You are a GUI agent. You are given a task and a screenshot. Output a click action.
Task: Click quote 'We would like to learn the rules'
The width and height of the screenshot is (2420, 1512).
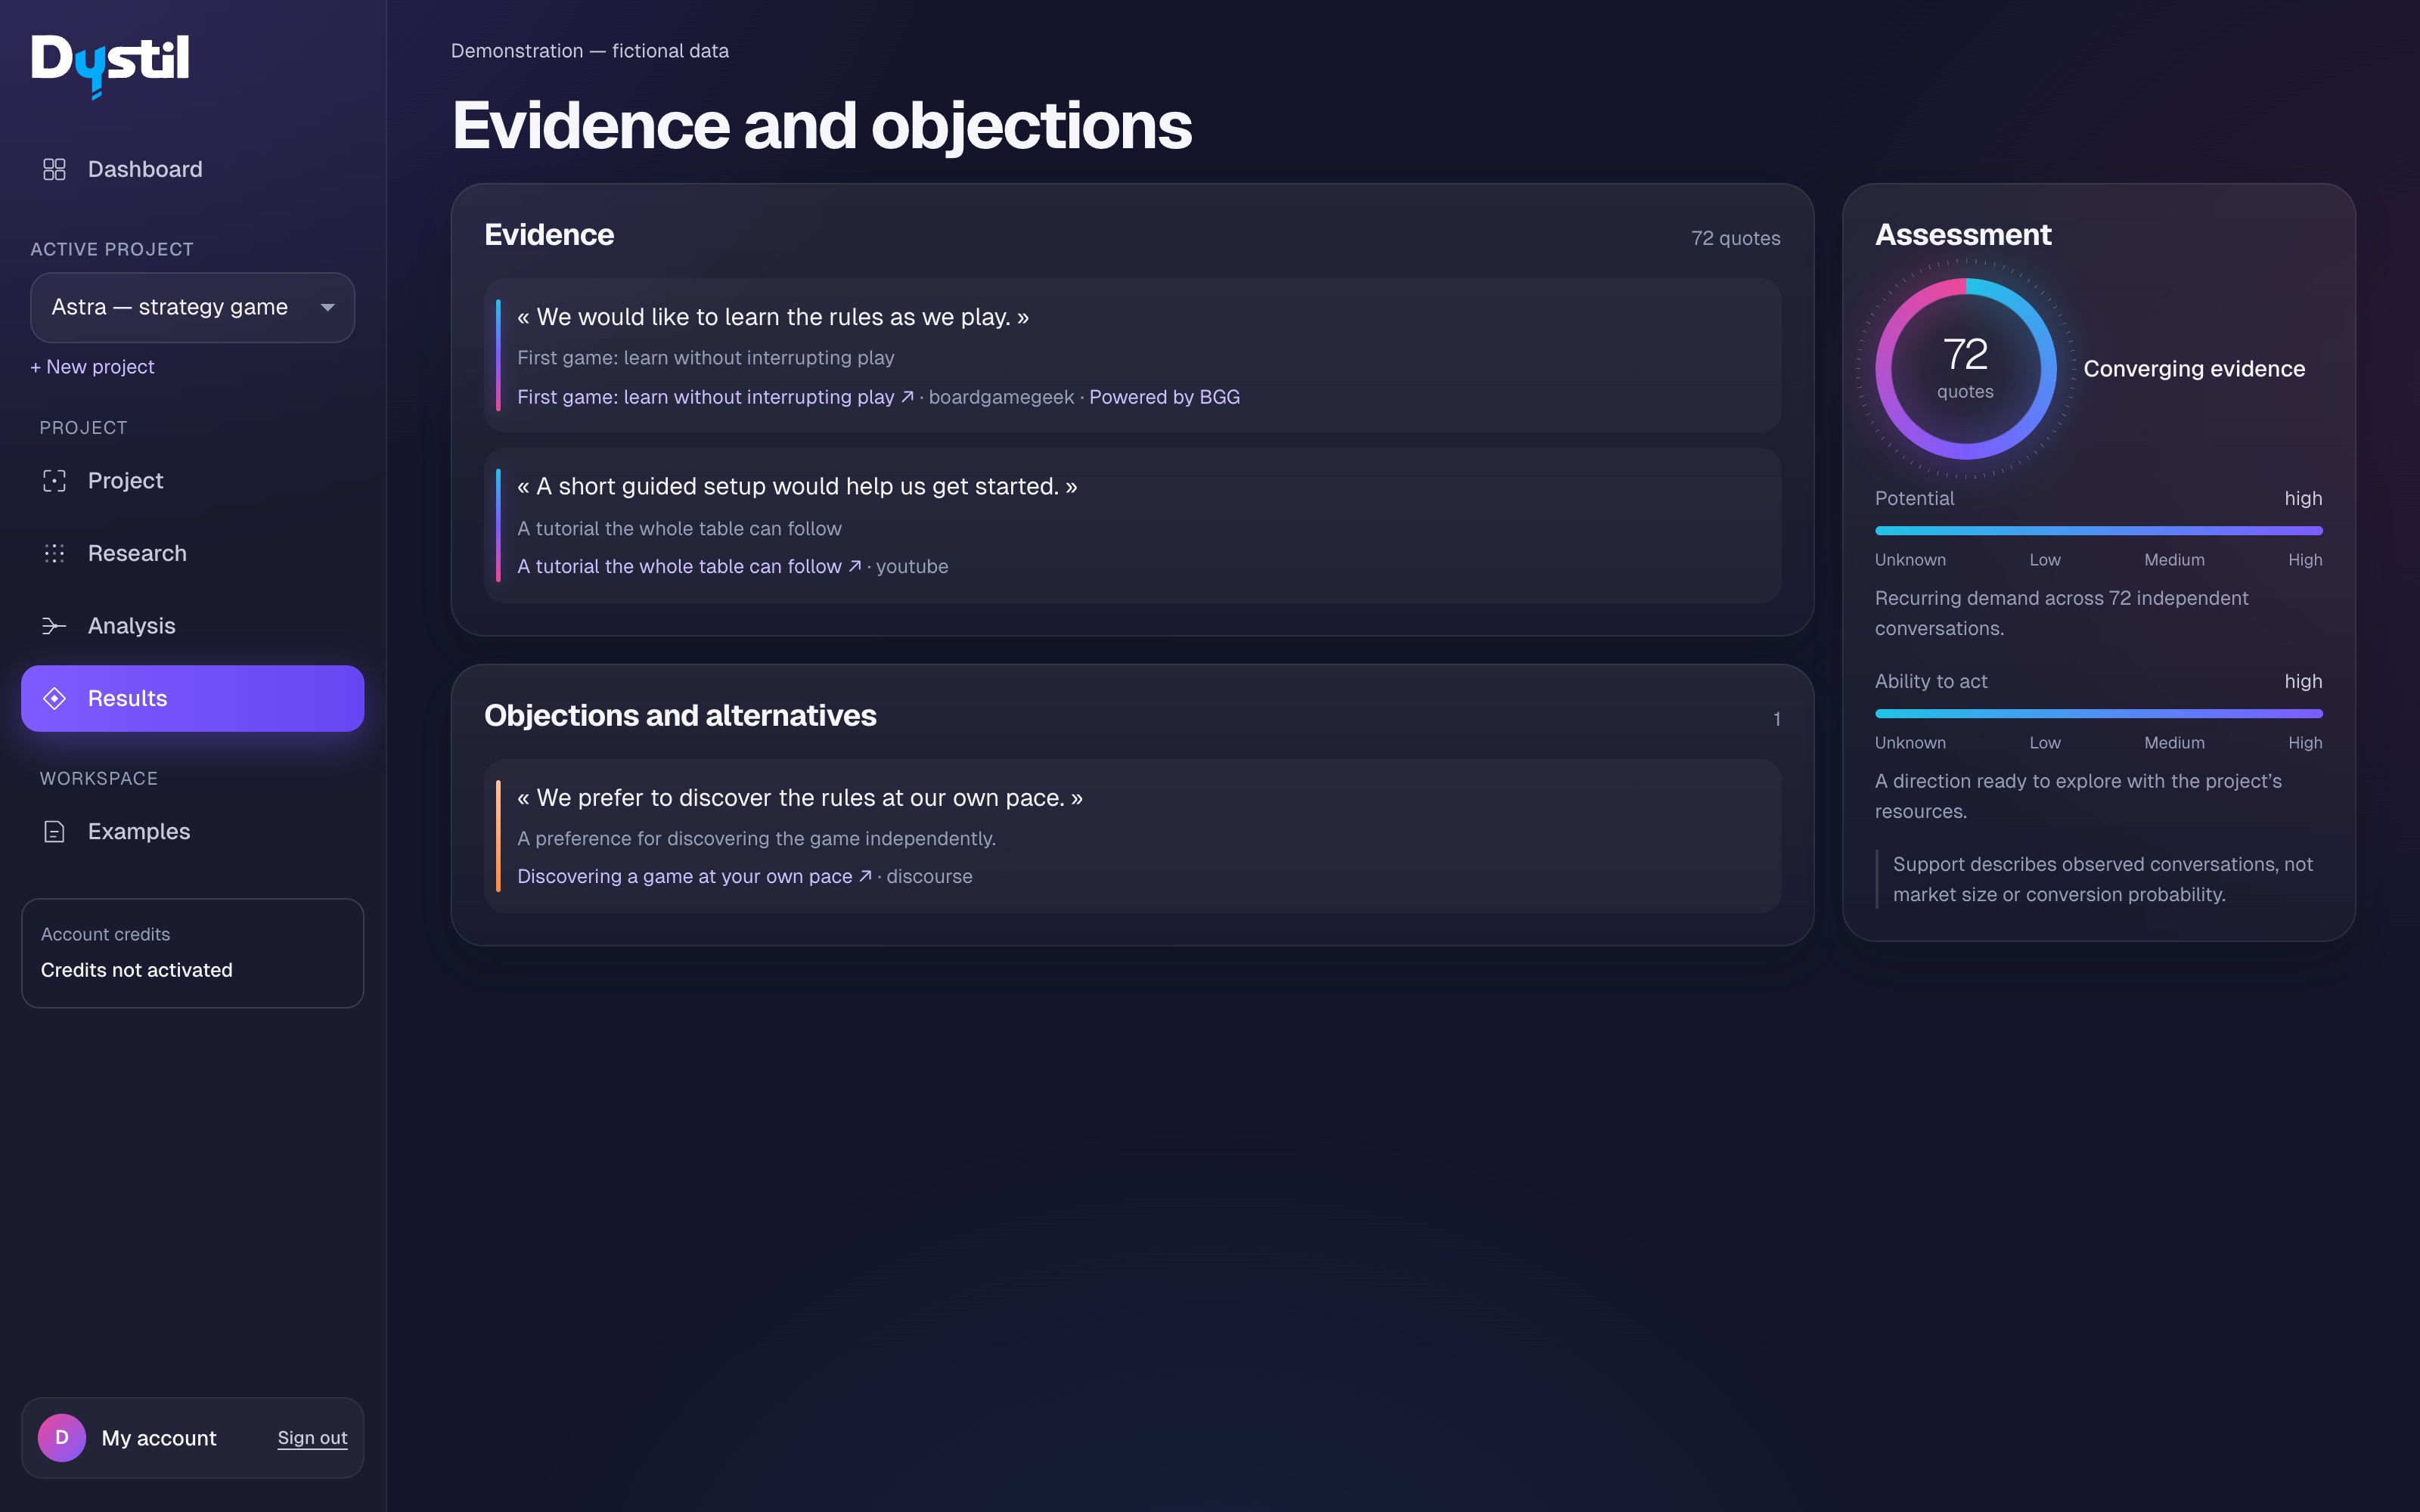tap(773, 317)
